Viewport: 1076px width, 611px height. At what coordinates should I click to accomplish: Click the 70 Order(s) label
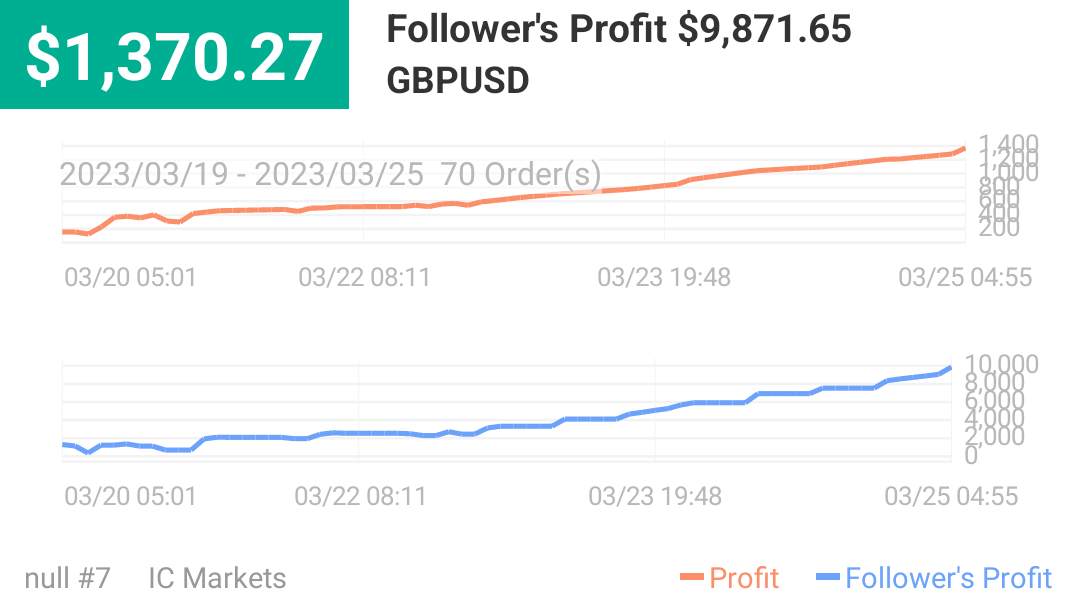point(521,174)
